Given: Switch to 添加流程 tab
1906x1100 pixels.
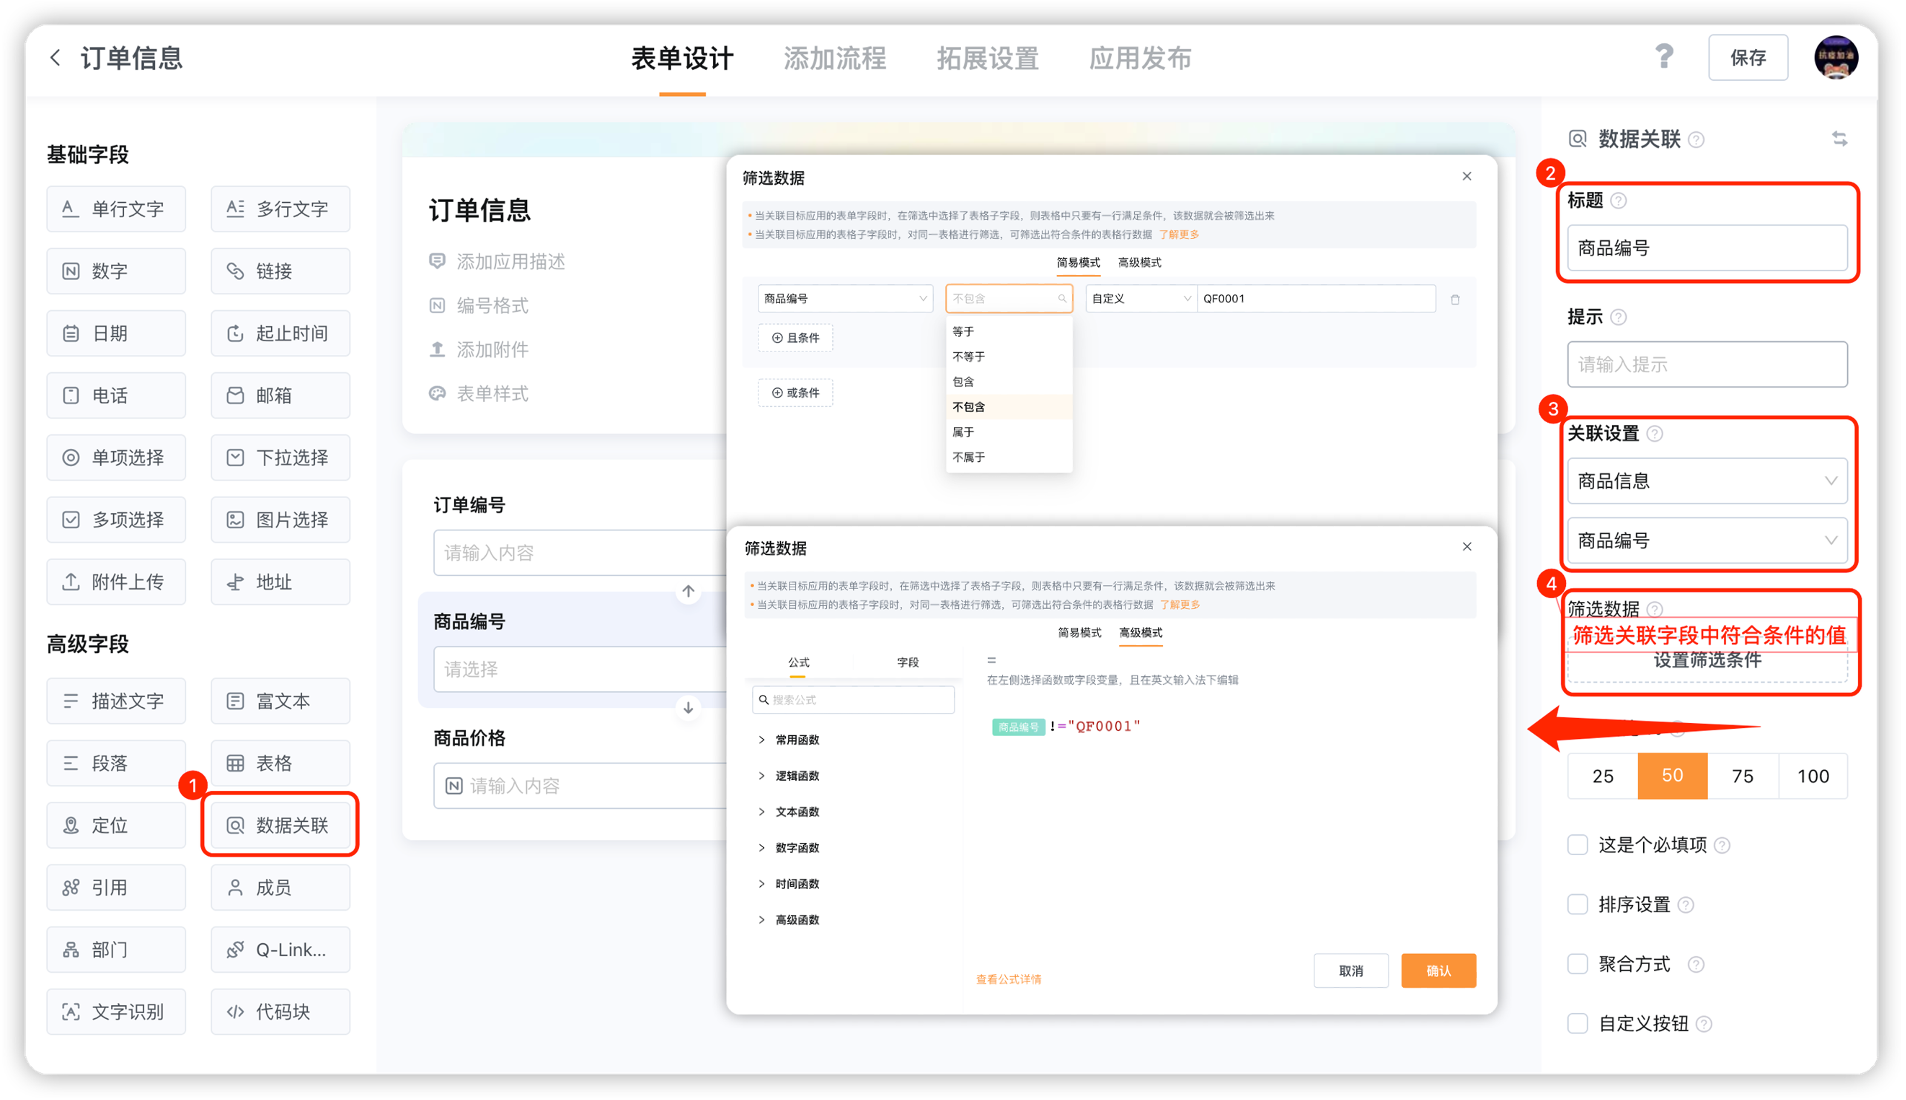Looking at the screenshot, I should click(x=834, y=58).
